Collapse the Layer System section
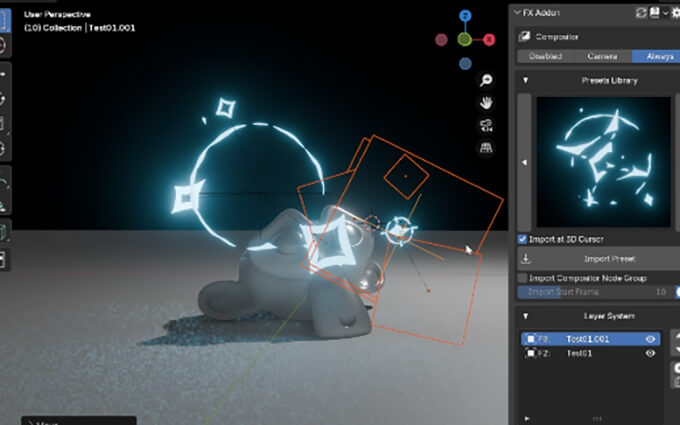 pyautogui.click(x=525, y=316)
